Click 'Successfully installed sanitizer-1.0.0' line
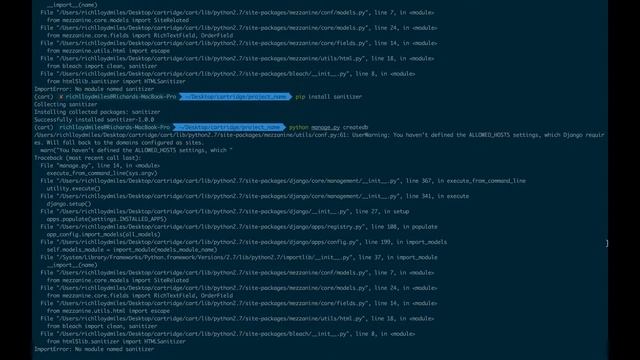Screen dimensions: 640x360 [94, 120]
